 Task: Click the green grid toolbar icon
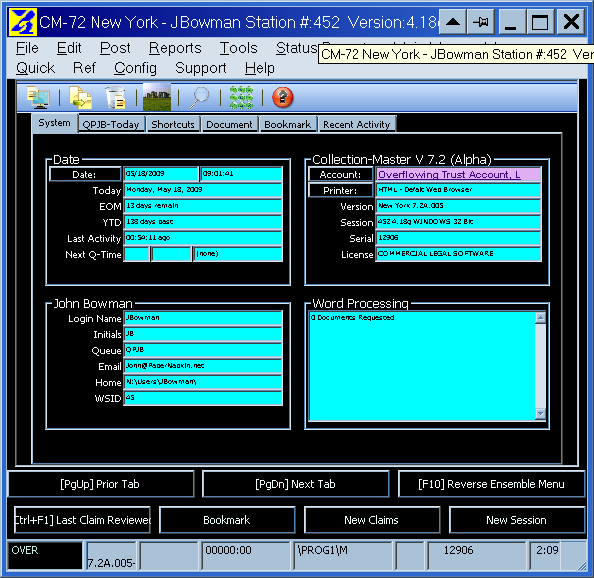pyautogui.click(x=241, y=97)
